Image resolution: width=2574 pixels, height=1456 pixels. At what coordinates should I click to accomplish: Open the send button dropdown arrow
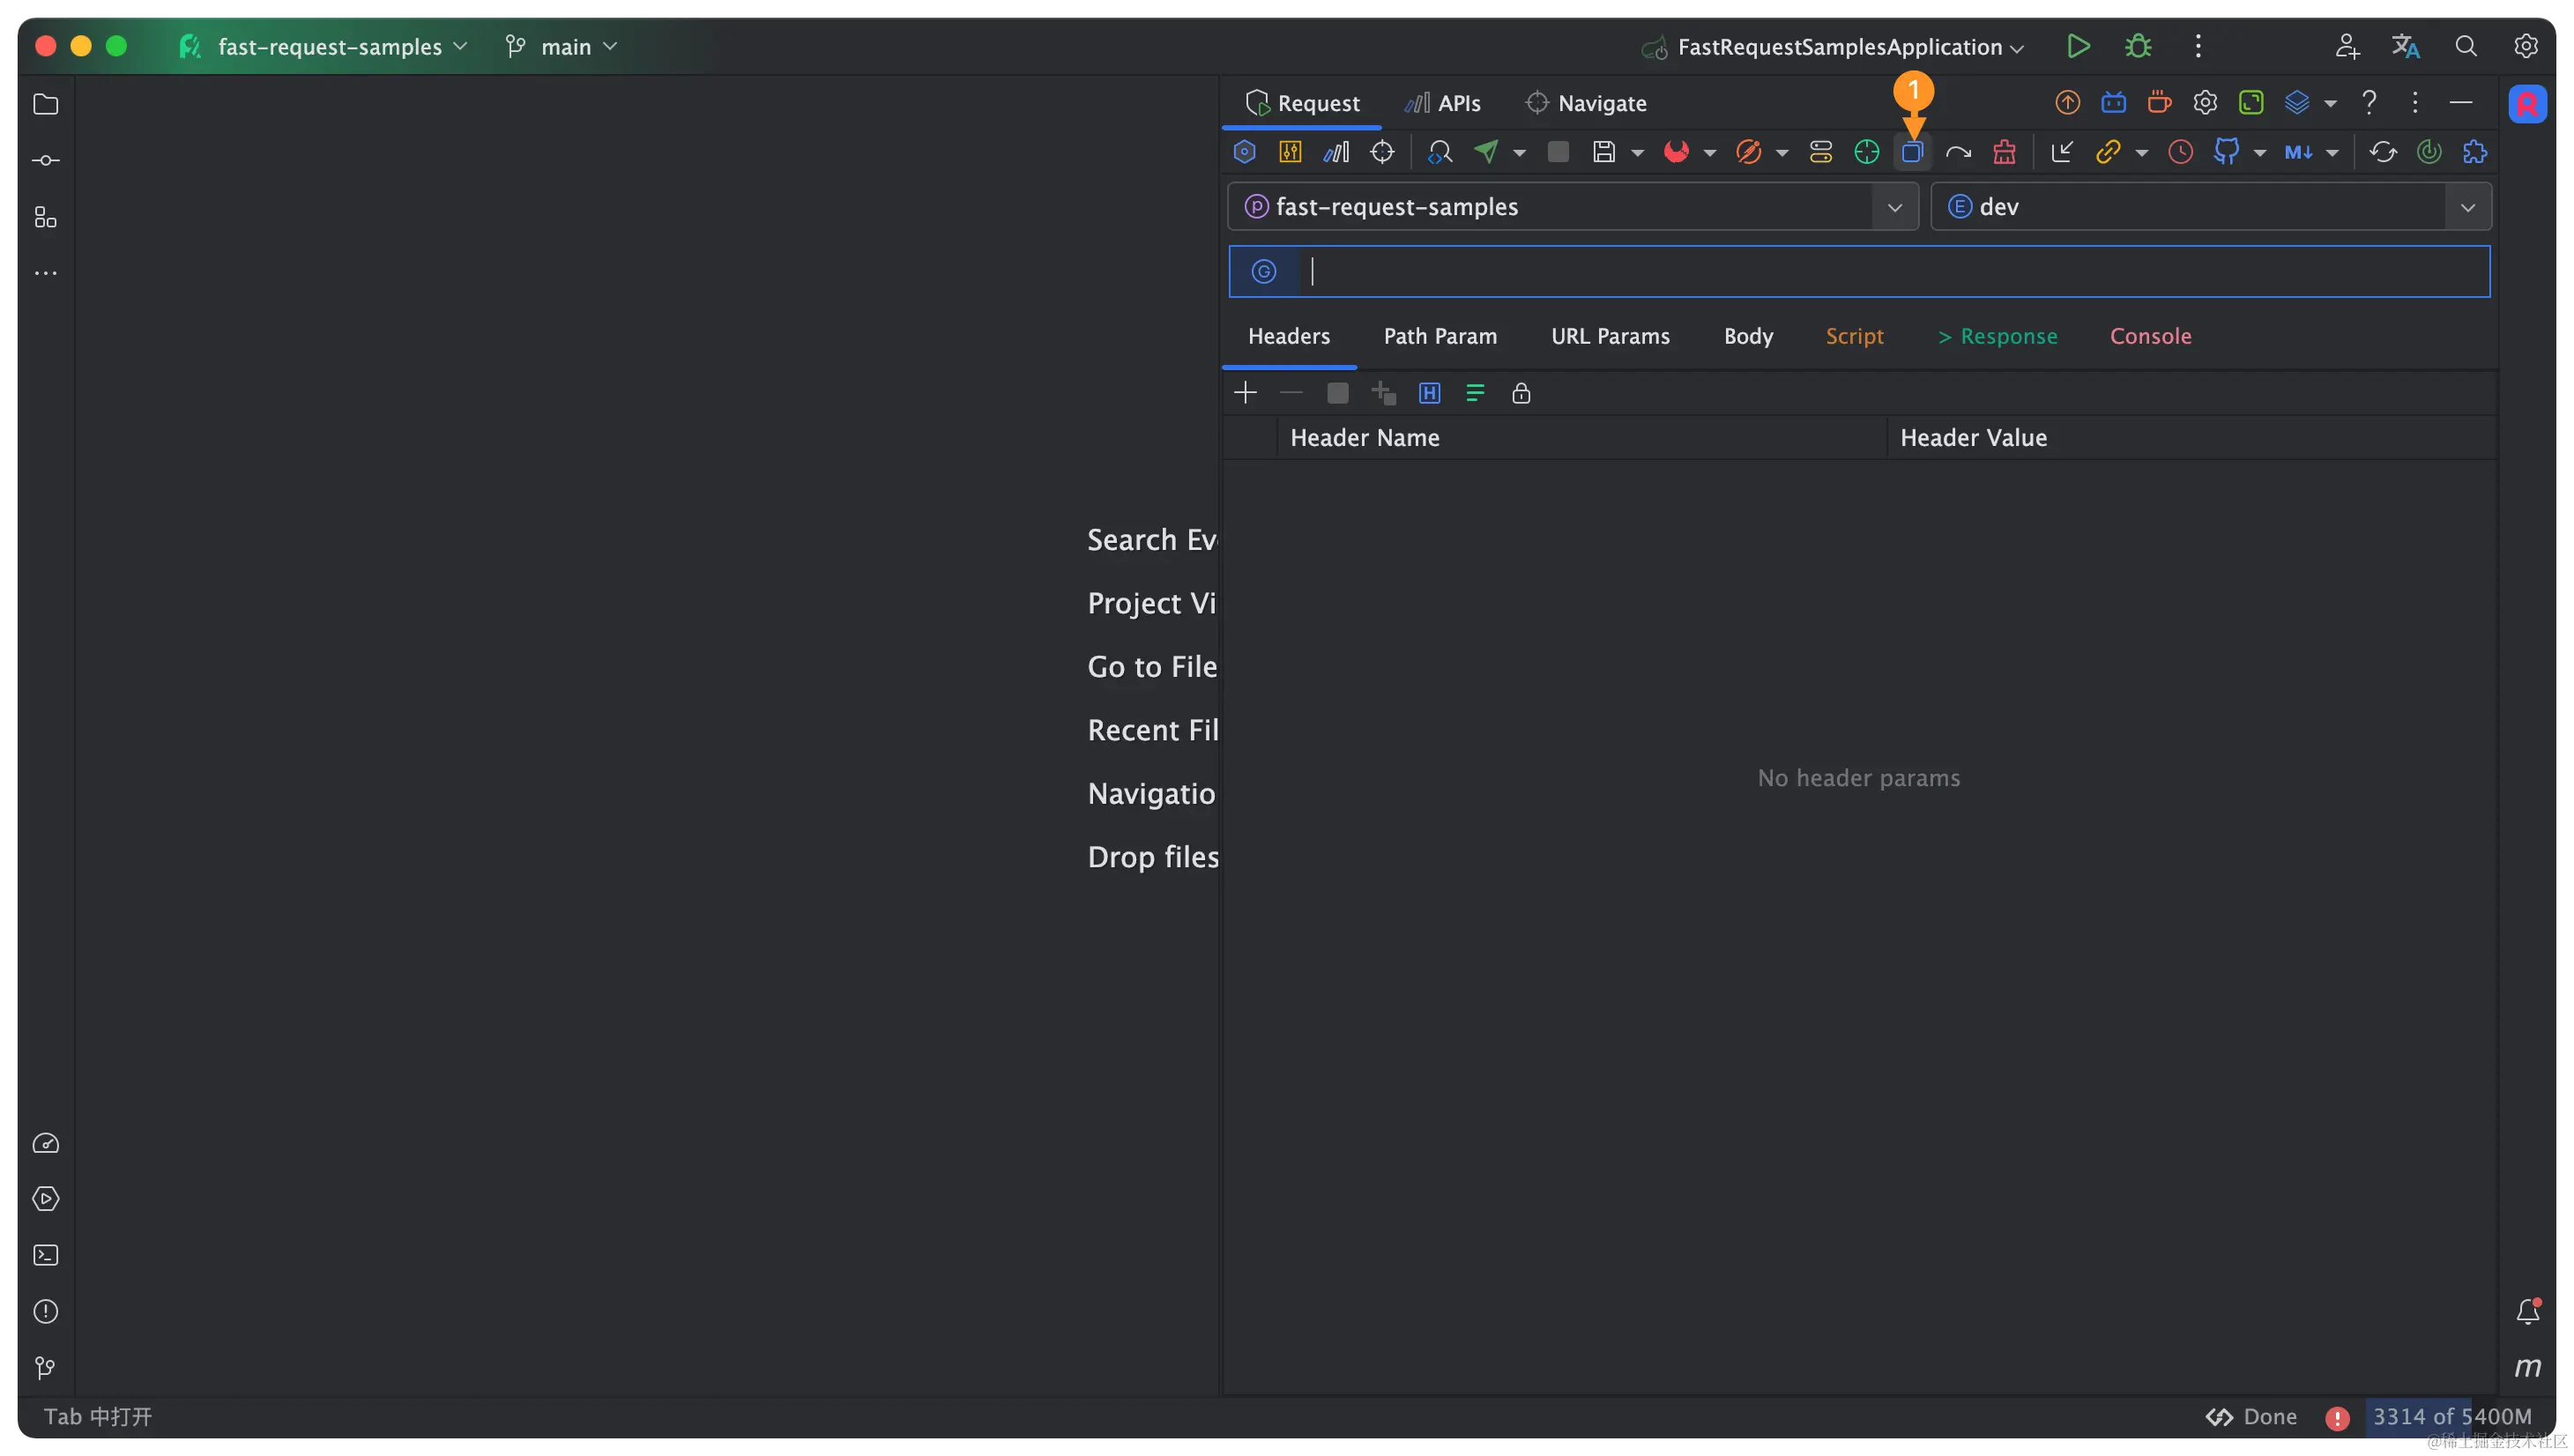pos(1519,153)
